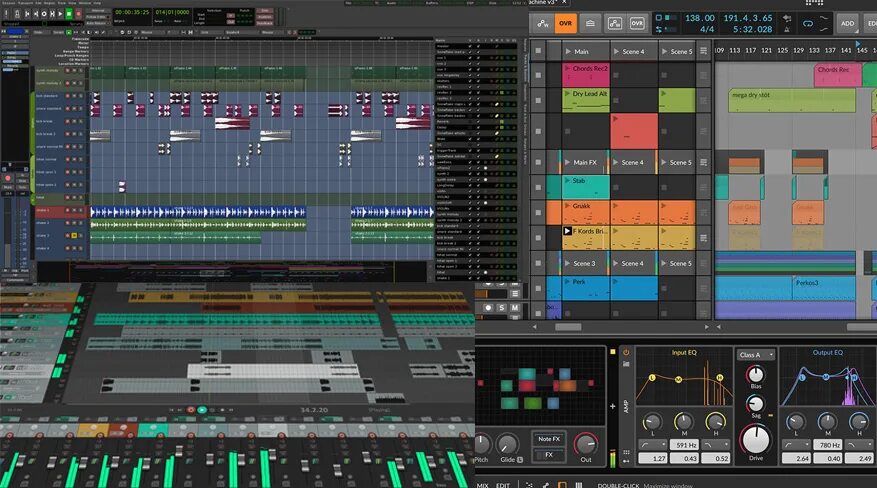877x488 pixels.
Task: Click the boxed launcher automation write icon
Action: point(614,23)
